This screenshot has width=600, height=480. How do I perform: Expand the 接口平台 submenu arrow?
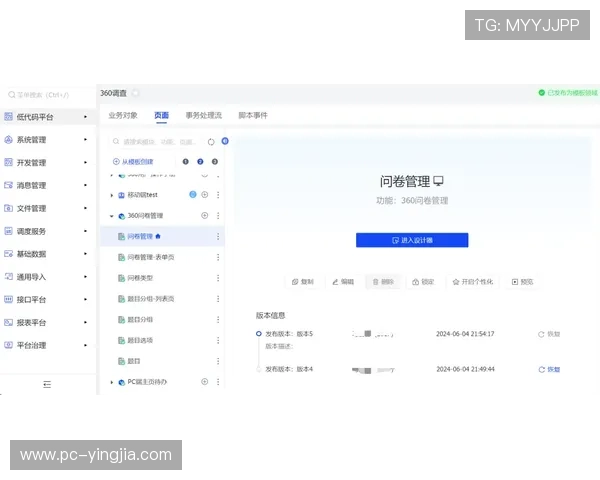point(85,299)
